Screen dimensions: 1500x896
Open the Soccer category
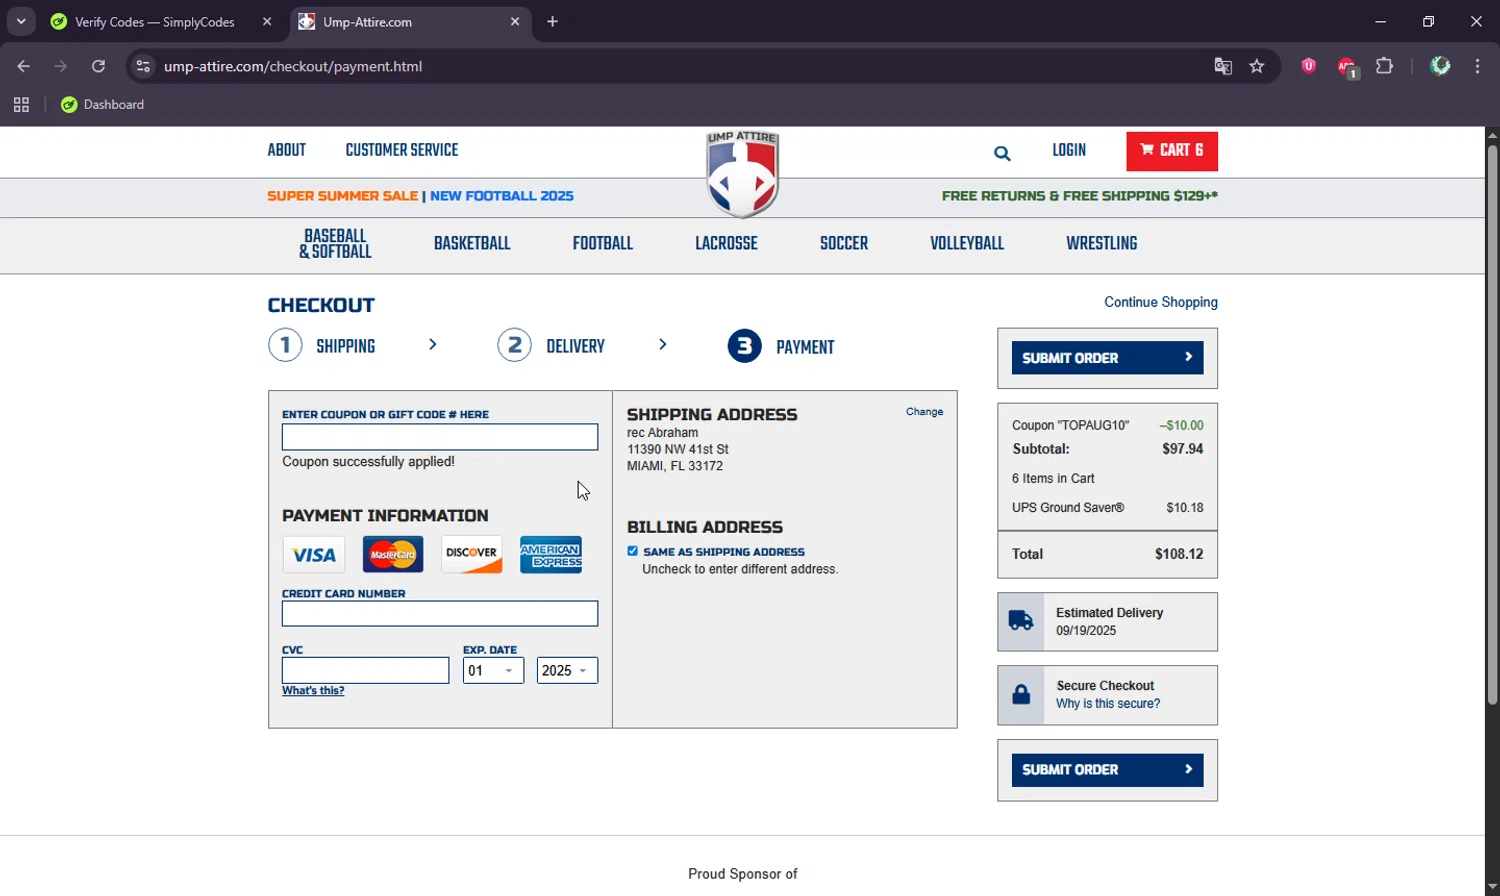[844, 244]
